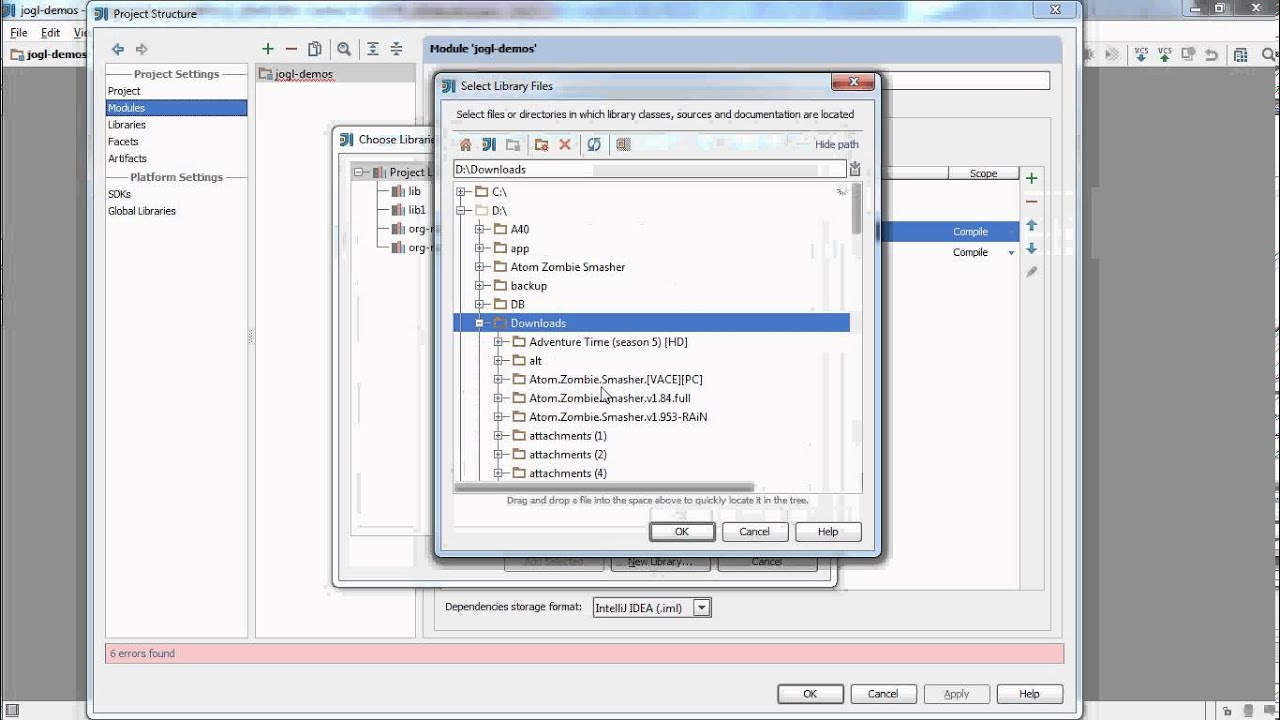Click Help in Select Library Files dialog

coord(828,532)
